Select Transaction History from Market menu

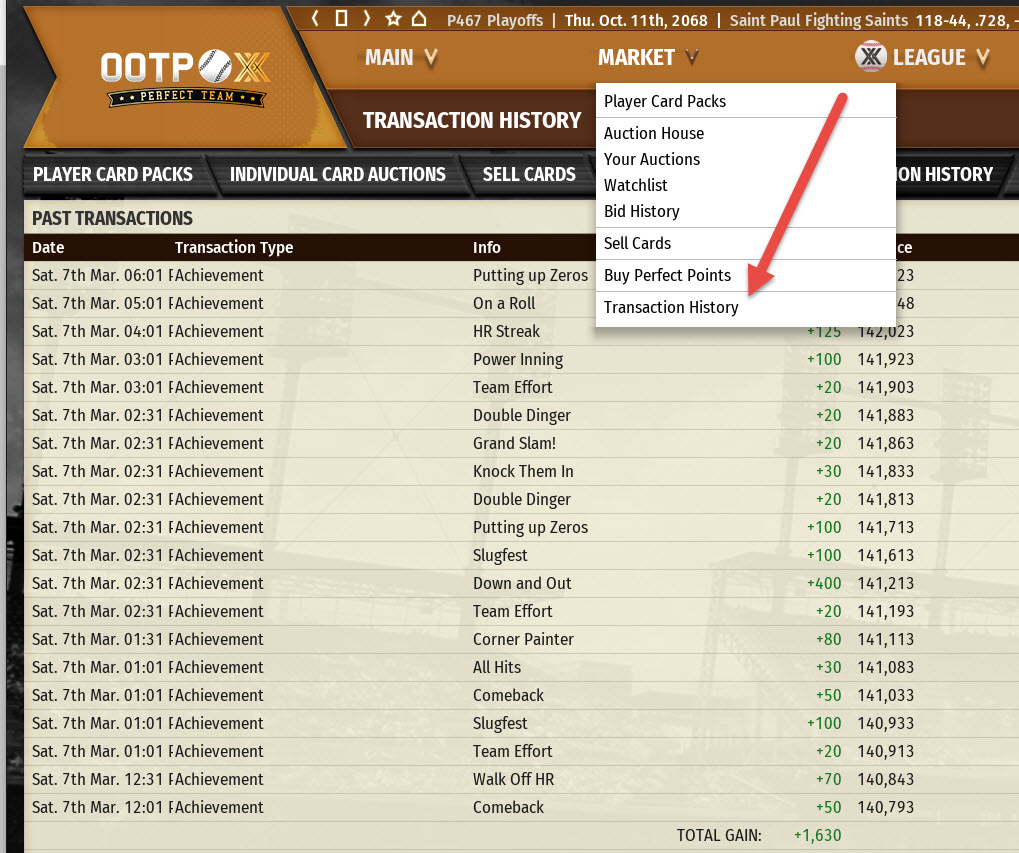coord(671,307)
